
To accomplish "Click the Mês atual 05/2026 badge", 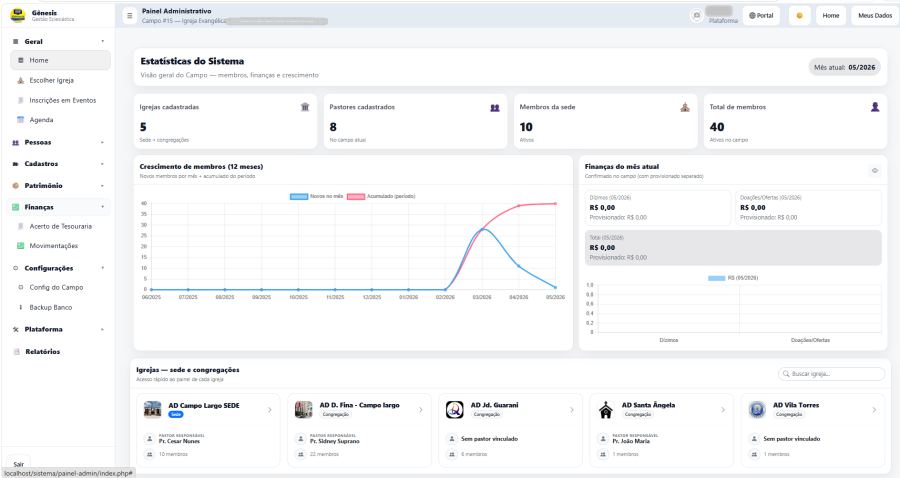I will point(844,67).
